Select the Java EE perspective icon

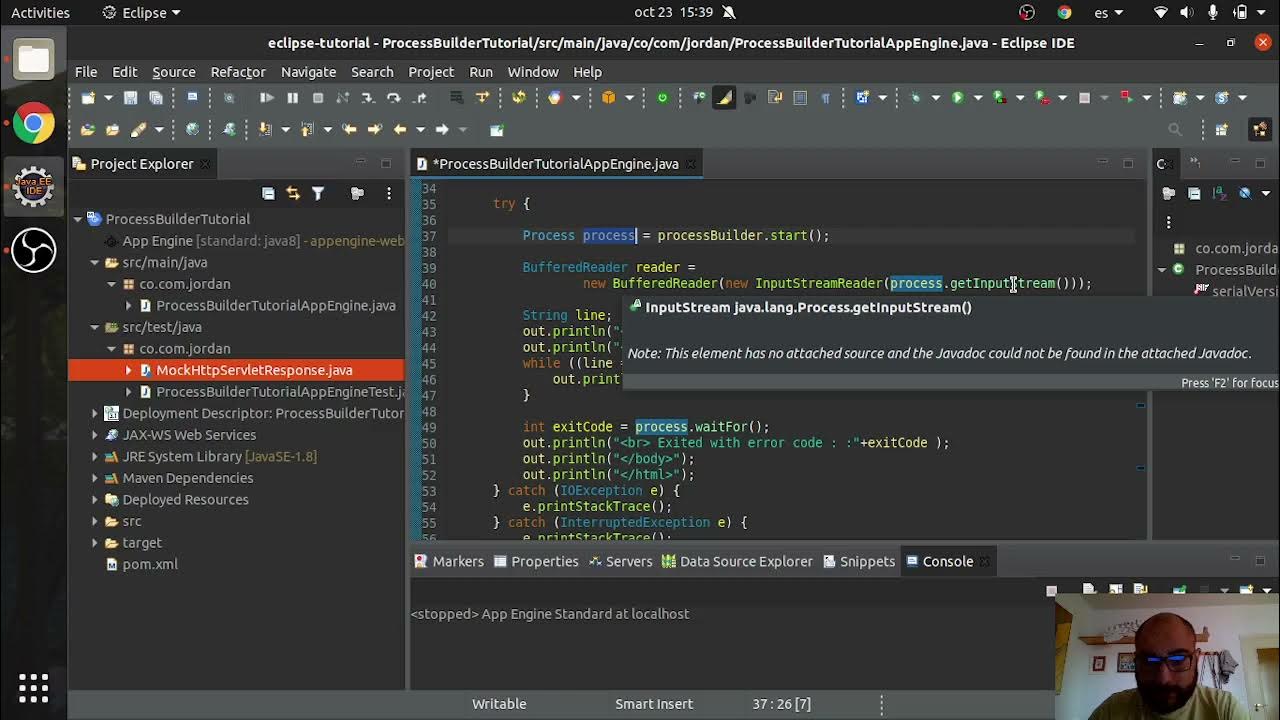click(1259, 129)
